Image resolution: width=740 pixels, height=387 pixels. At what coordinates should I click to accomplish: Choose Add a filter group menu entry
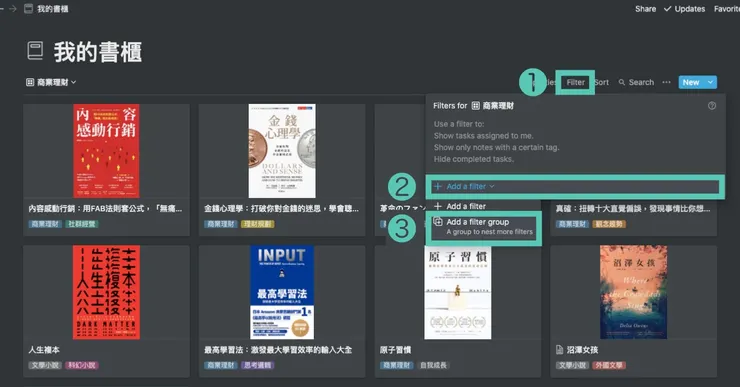(x=484, y=227)
